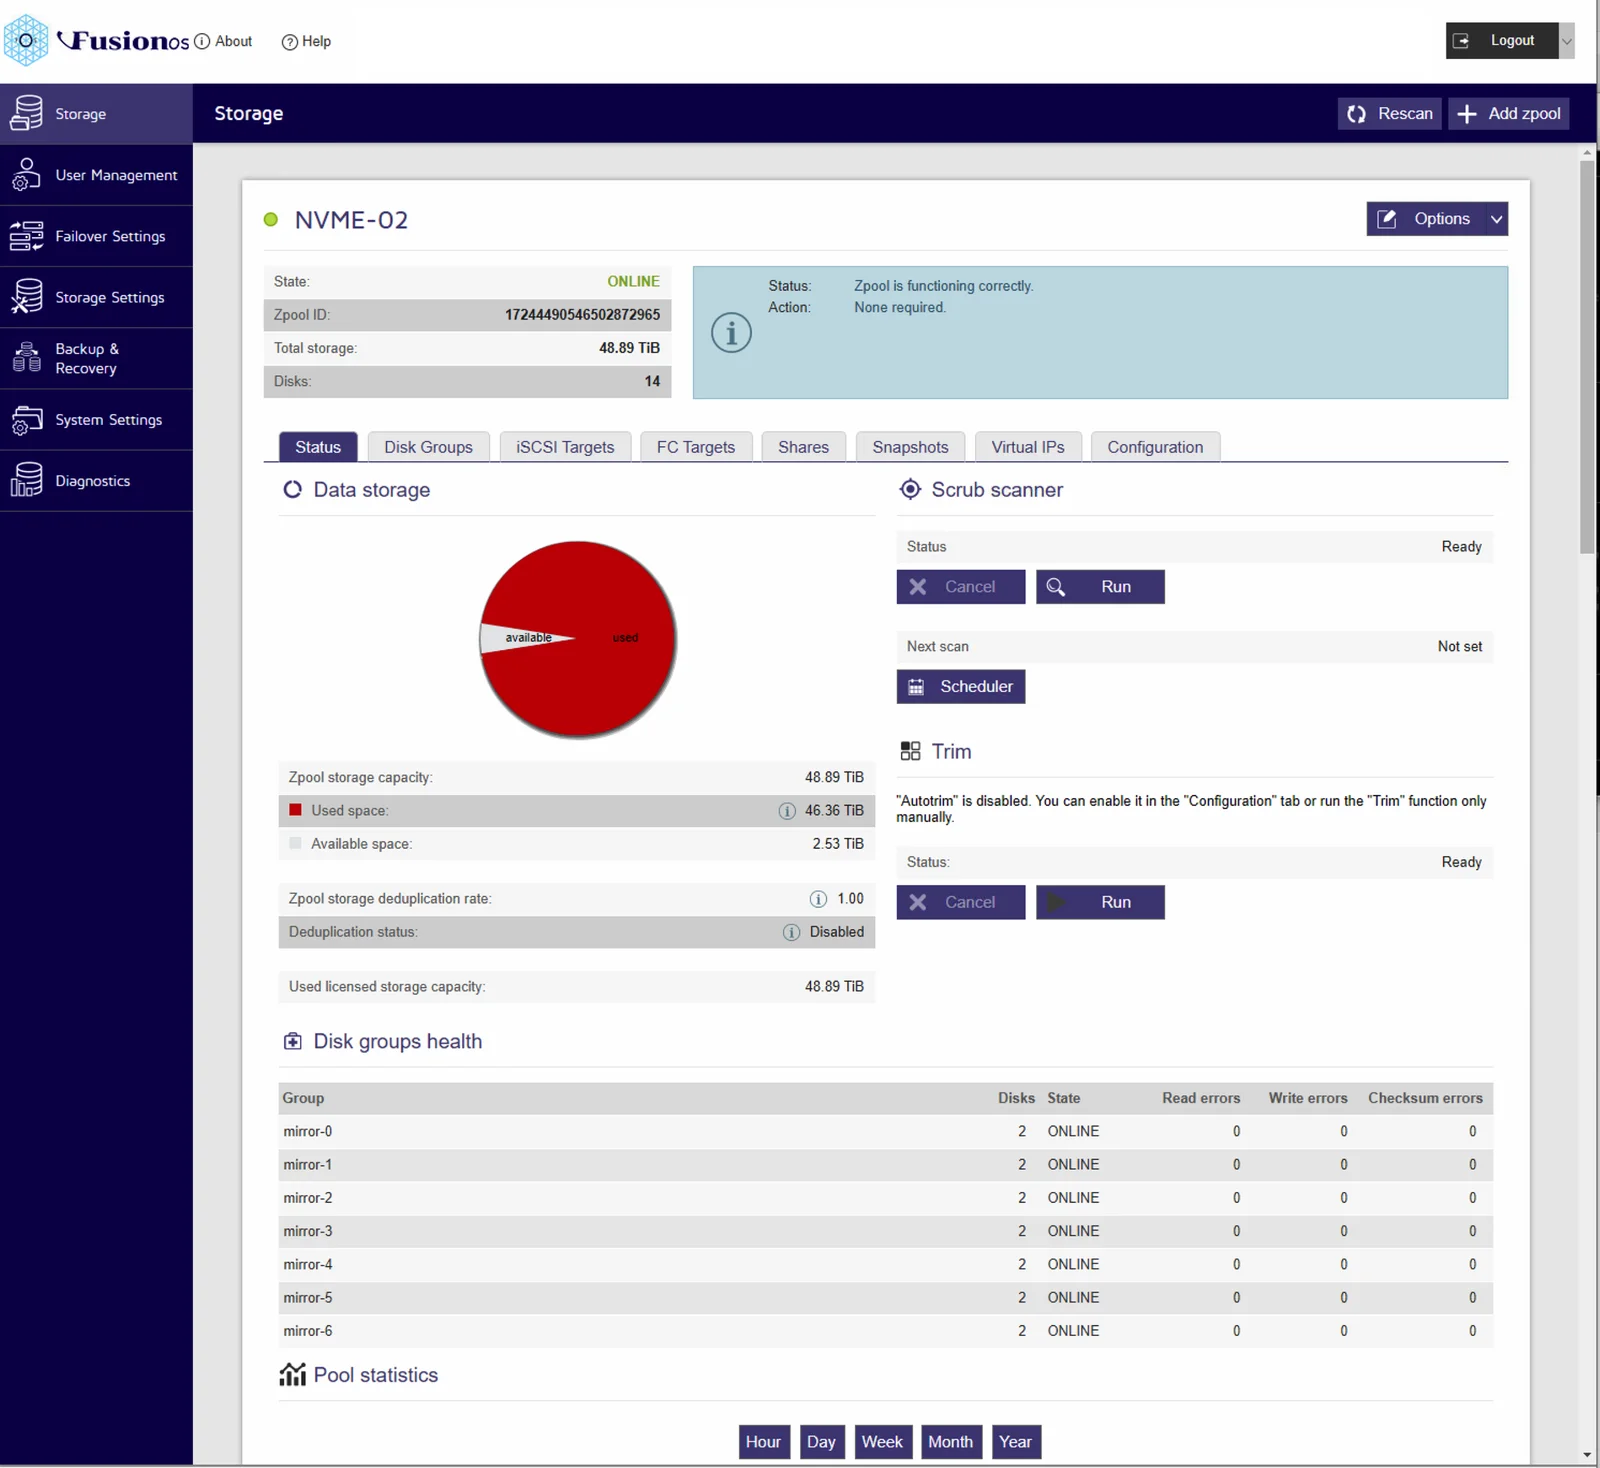Open Storage Settings in the sidebar

(96, 297)
